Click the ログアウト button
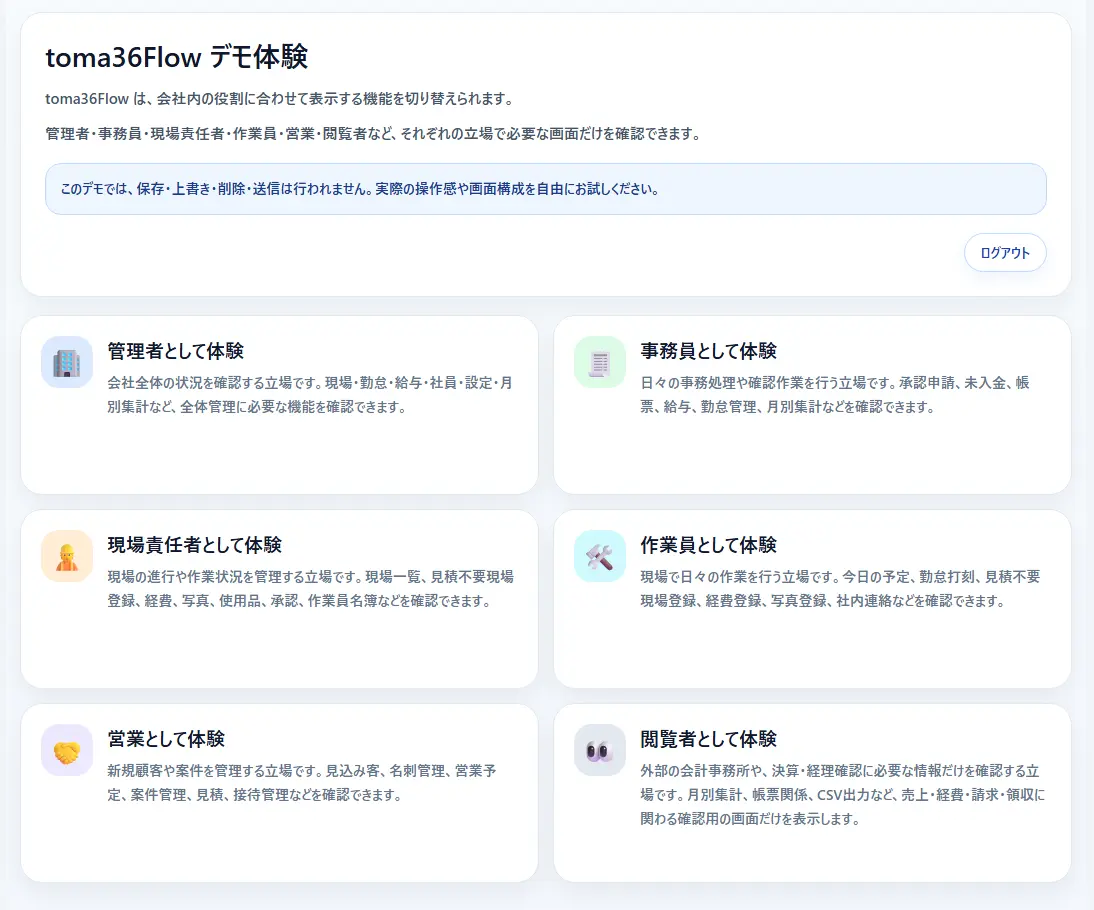This screenshot has width=1094, height=910. pos(1005,253)
